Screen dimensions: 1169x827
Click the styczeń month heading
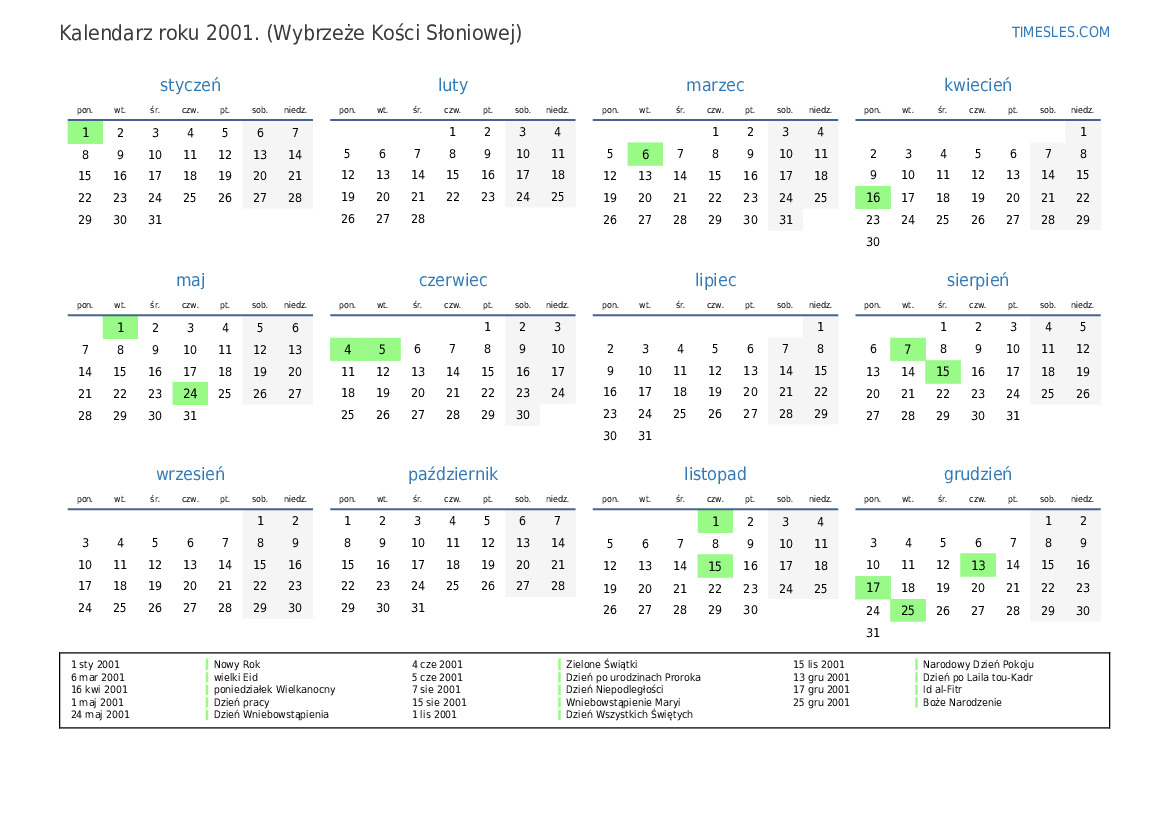coord(190,86)
